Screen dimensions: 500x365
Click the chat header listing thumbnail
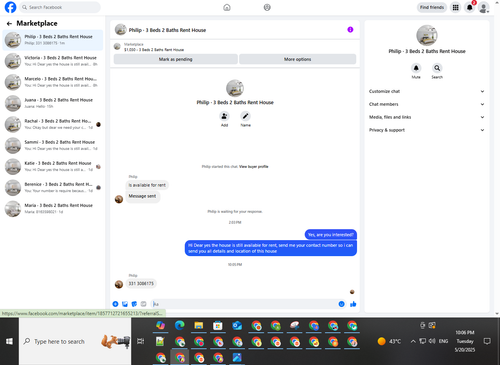pyautogui.click(x=120, y=30)
